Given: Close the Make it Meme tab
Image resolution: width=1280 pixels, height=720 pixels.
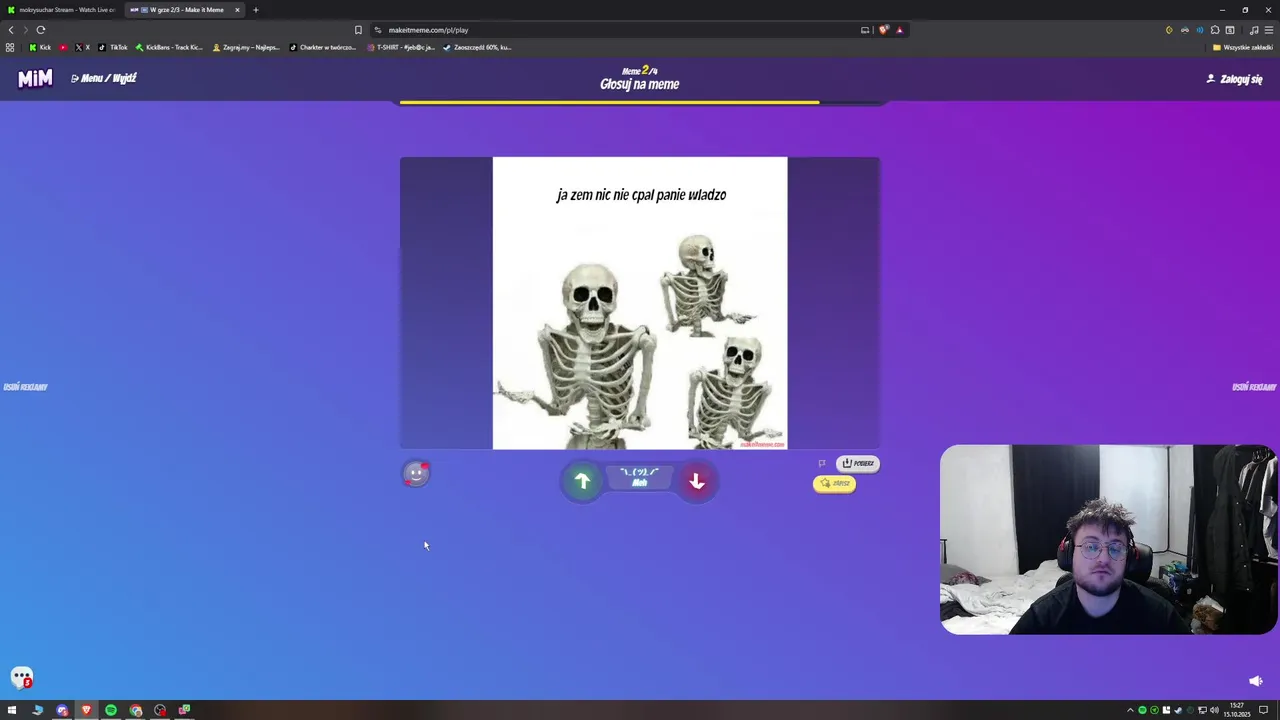Looking at the screenshot, I should [237, 10].
